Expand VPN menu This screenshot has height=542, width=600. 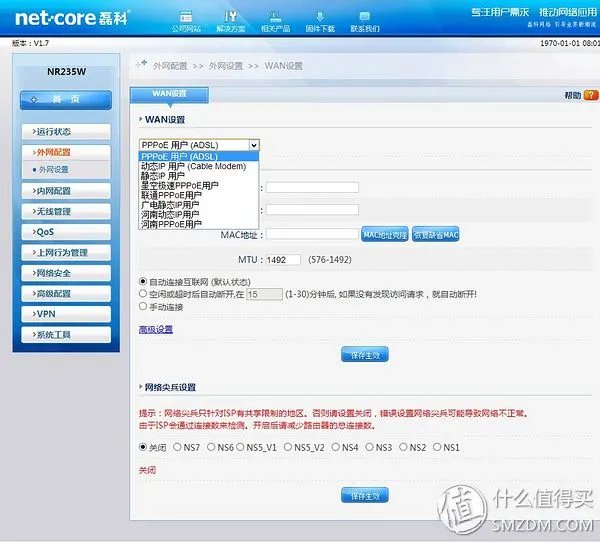pyautogui.click(x=66, y=314)
